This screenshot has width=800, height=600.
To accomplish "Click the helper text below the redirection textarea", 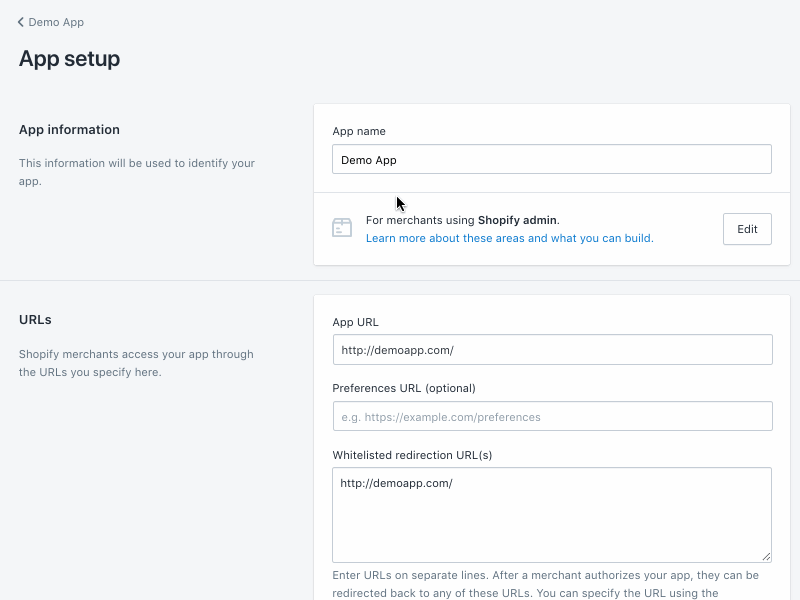I will point(545,584).
